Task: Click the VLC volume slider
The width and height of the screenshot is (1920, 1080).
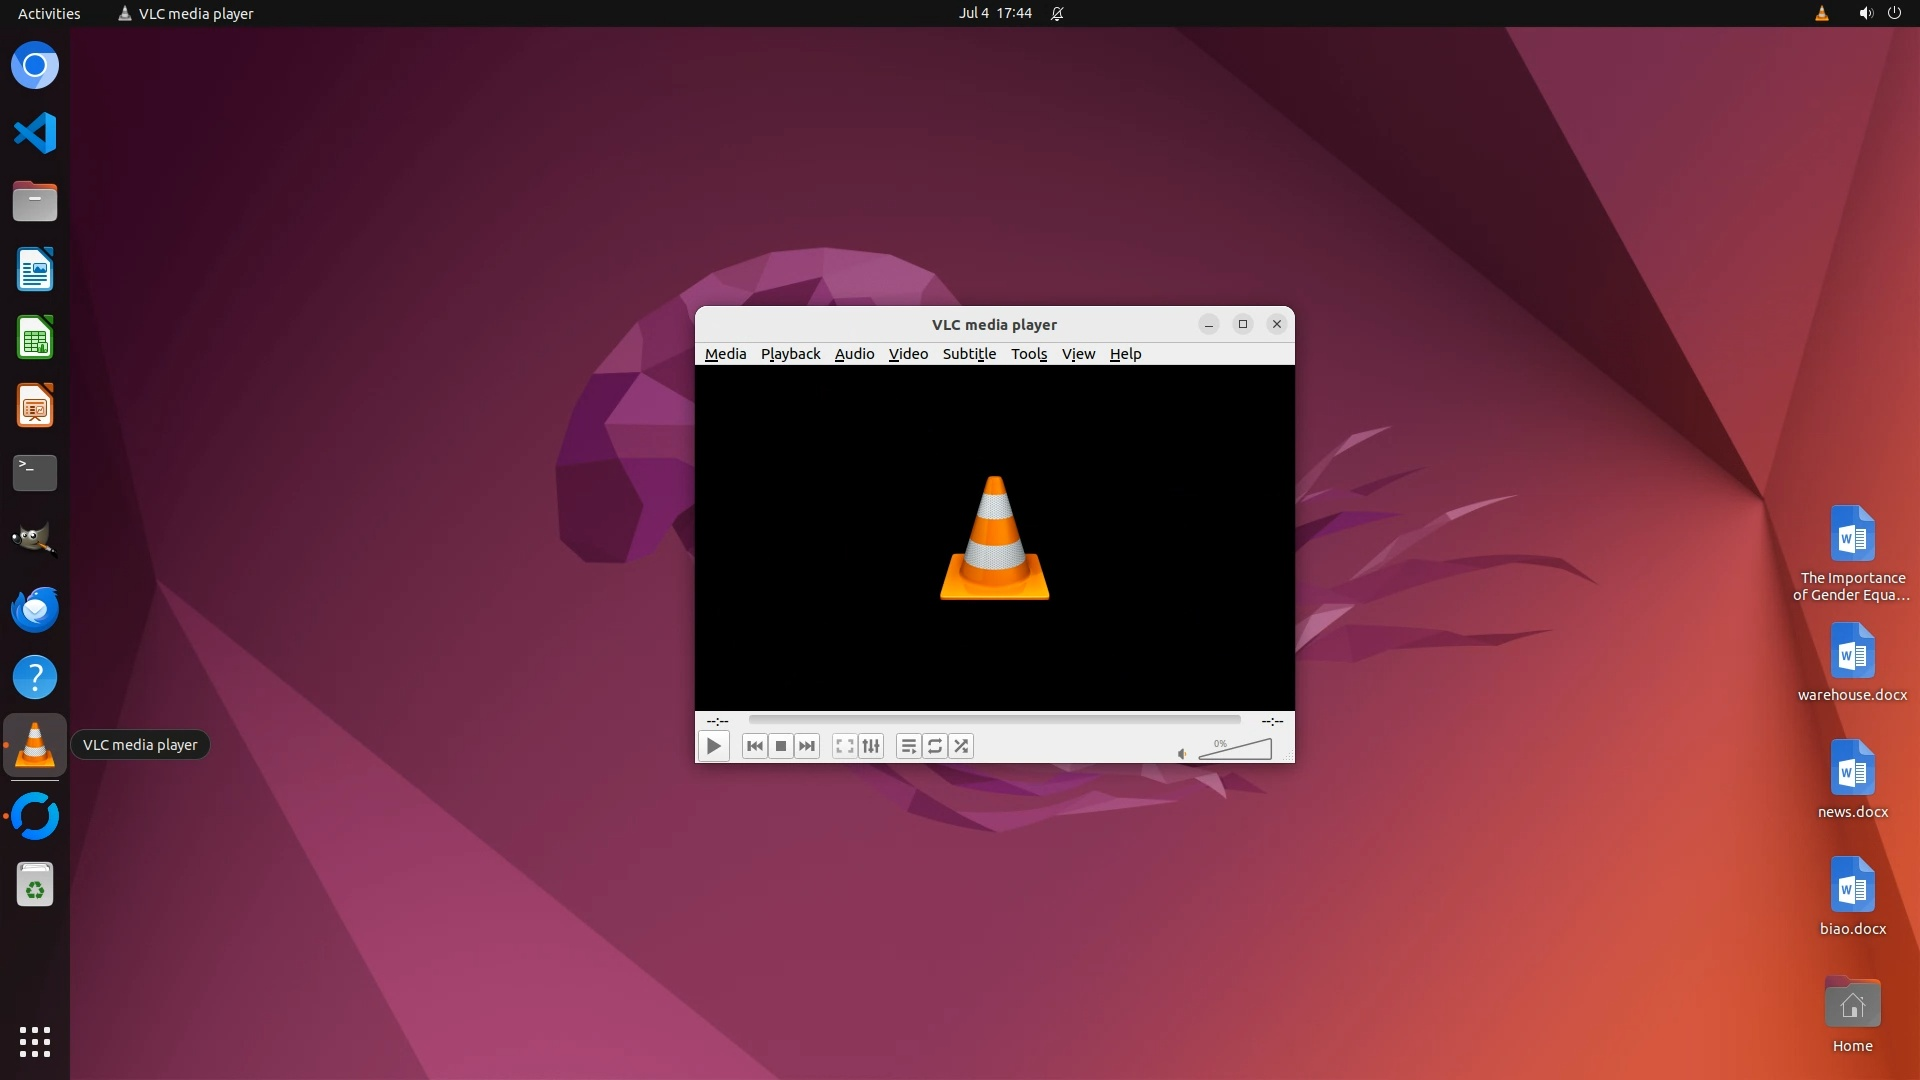Action: 1235,750
